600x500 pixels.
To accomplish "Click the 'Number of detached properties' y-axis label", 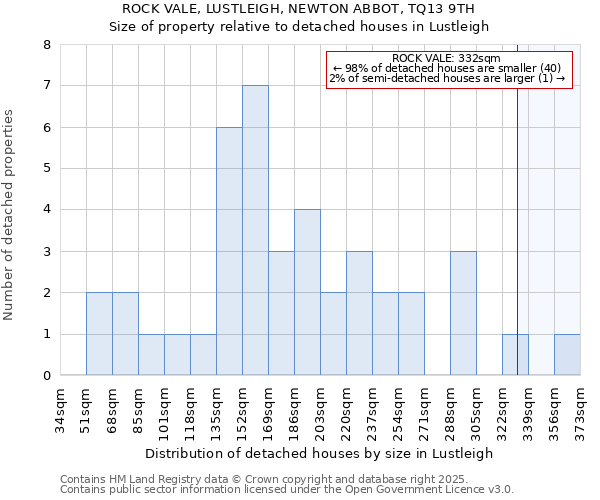I will (x=9, y=216).
